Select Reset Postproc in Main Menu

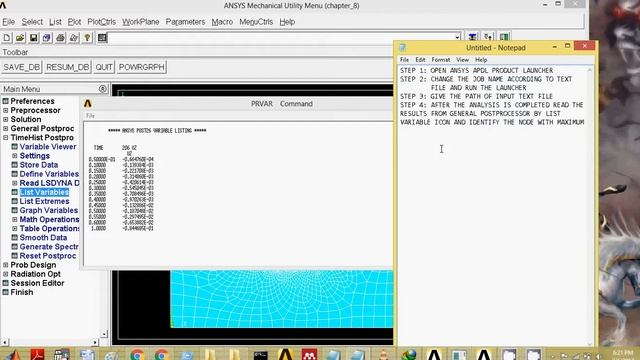tap(48, 256)
